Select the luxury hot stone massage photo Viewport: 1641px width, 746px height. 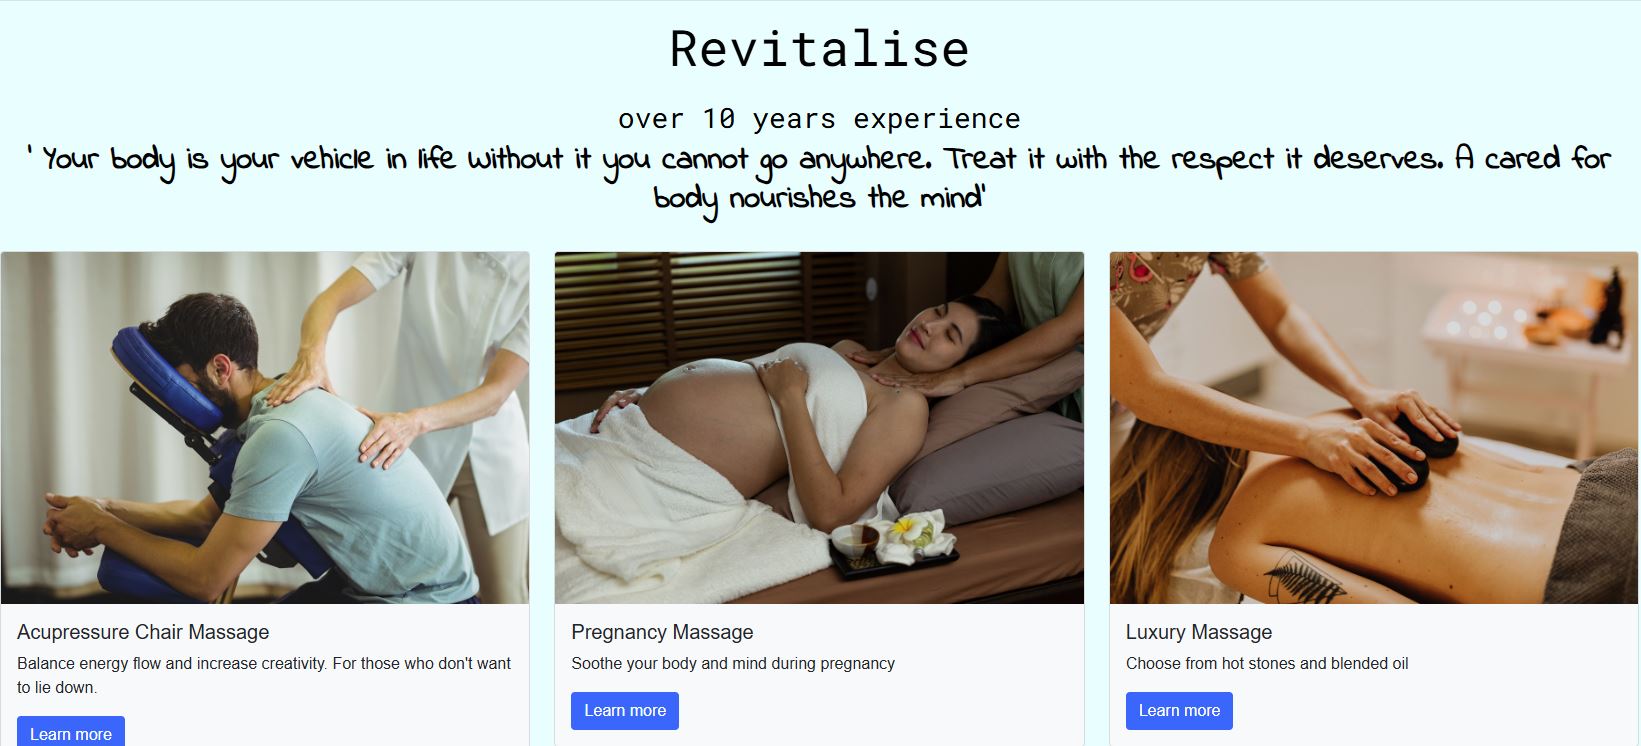click(x=1374, y=428)
